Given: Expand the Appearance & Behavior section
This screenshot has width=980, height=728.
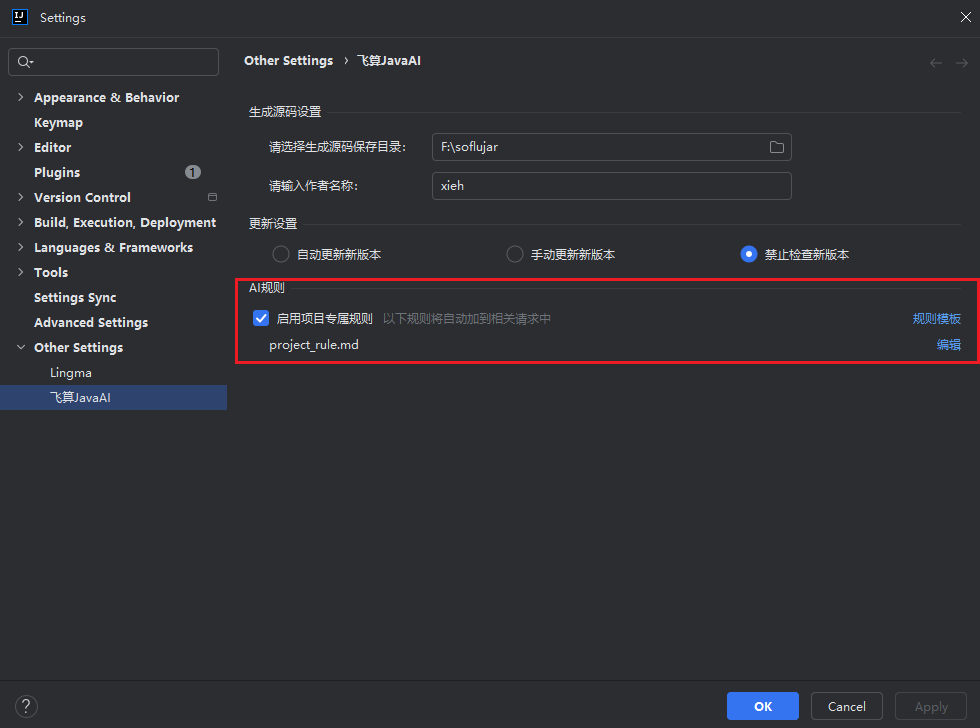Looking at the screenshot, I should (21, 97).
